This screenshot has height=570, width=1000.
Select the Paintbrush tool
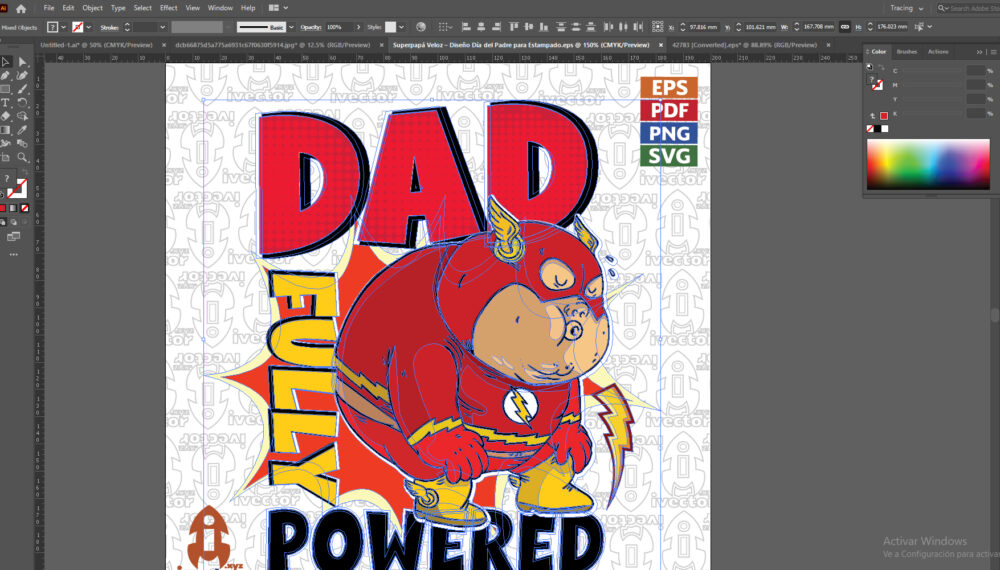click(x=22, y=89)
